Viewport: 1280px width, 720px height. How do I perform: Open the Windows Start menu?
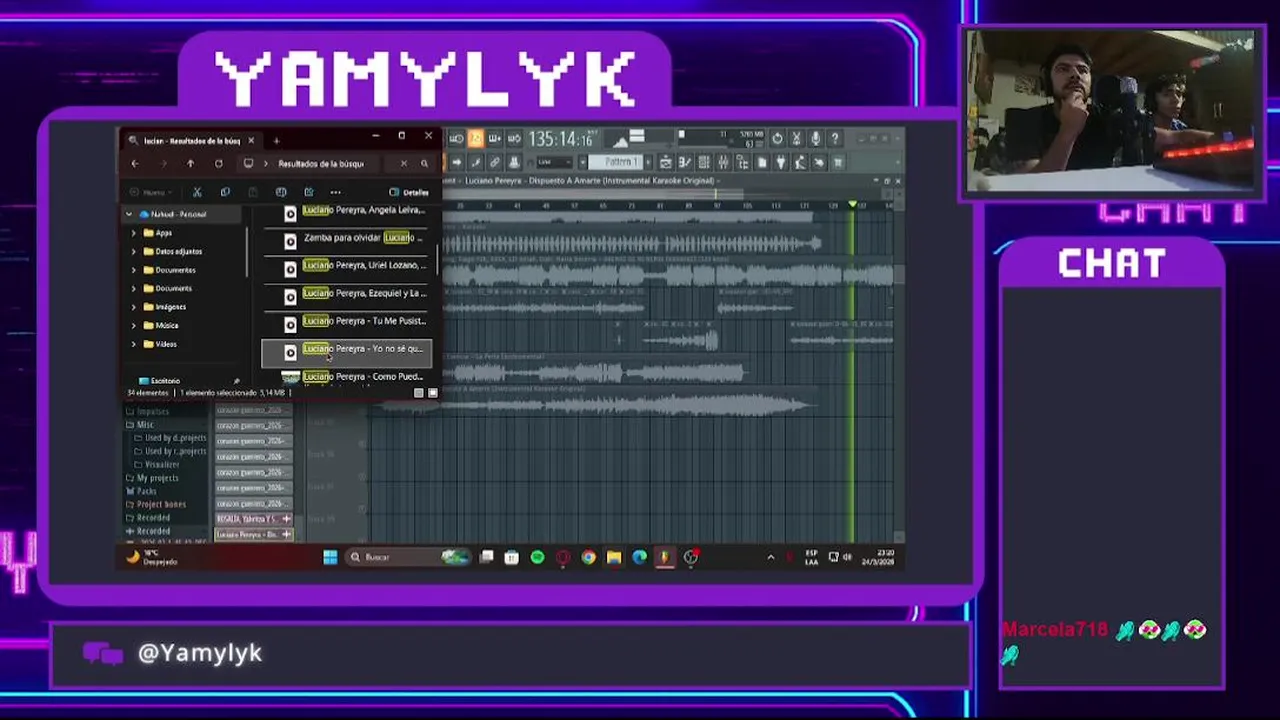tap(330, 557)
